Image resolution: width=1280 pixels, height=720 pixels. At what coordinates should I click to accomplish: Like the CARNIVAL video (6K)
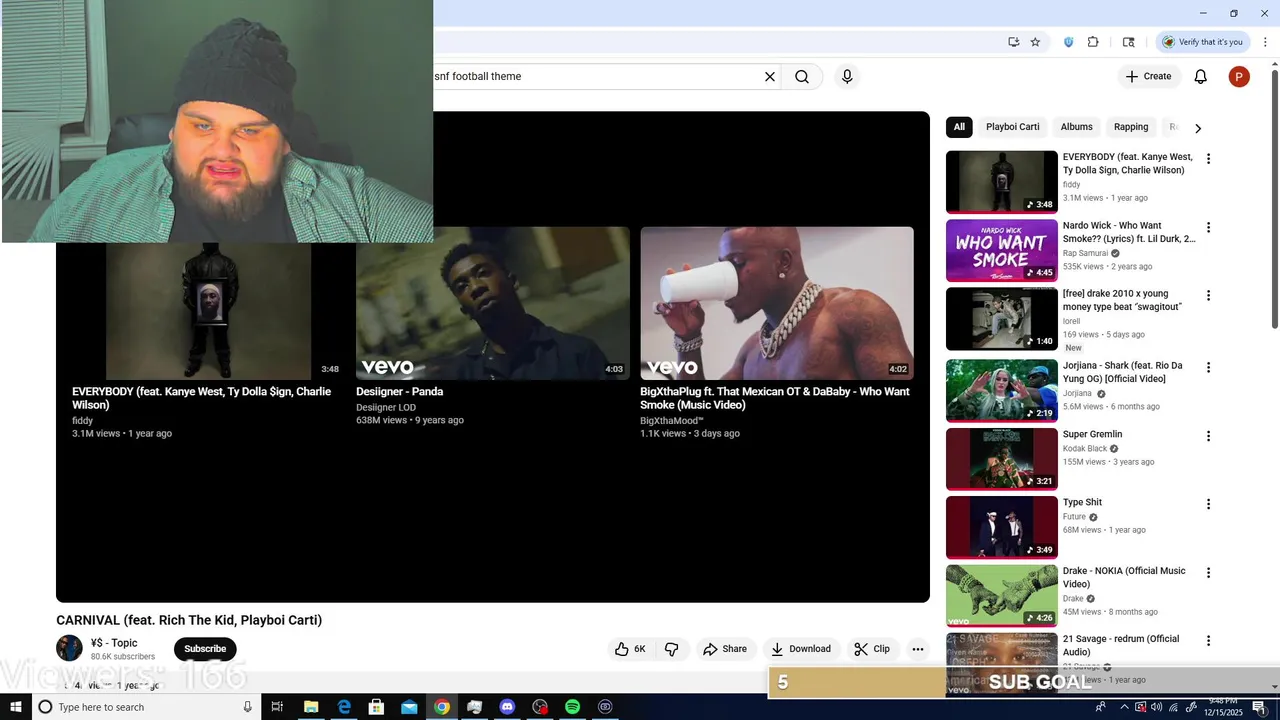click(x=630, y=649)
